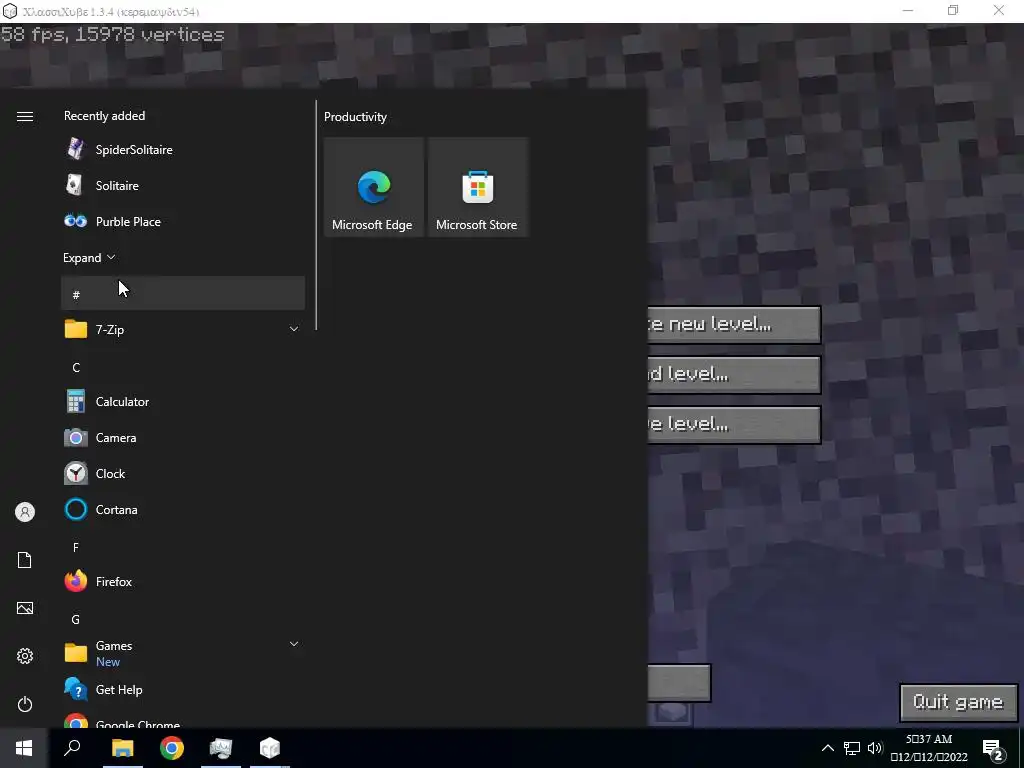
Task: Open the clock and date display
Action: [x=929, y=748]
